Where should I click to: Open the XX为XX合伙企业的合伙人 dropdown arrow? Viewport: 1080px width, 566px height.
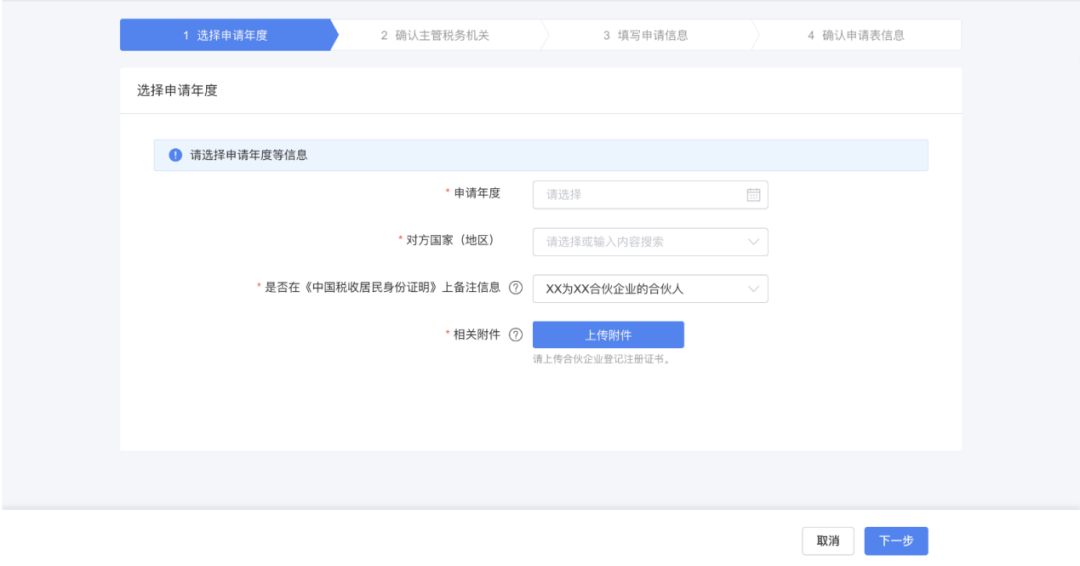coord(753,289)
